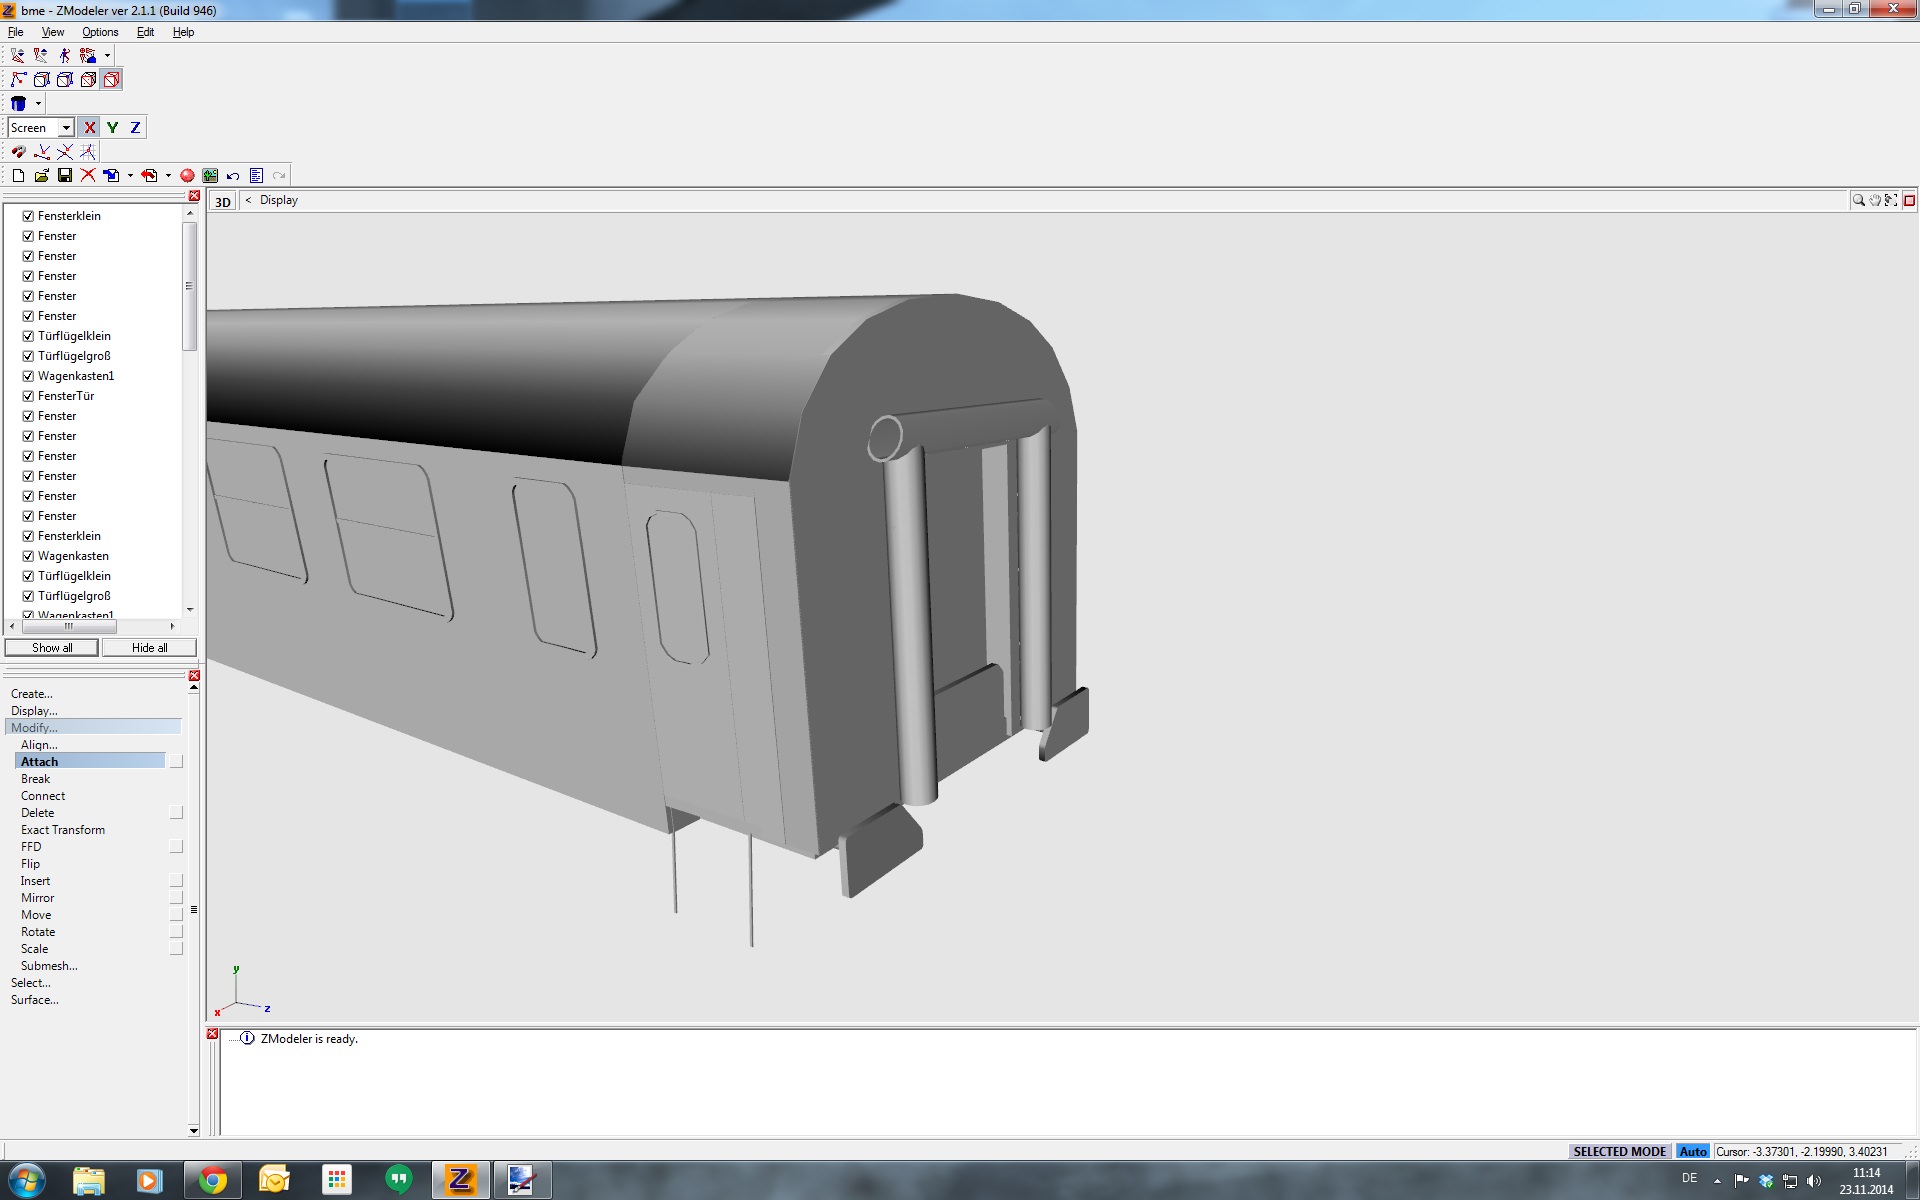Viewport: 1920px width, 1200px height.
Task: Click the snapping magnet icon
Action: coord(18,152)
